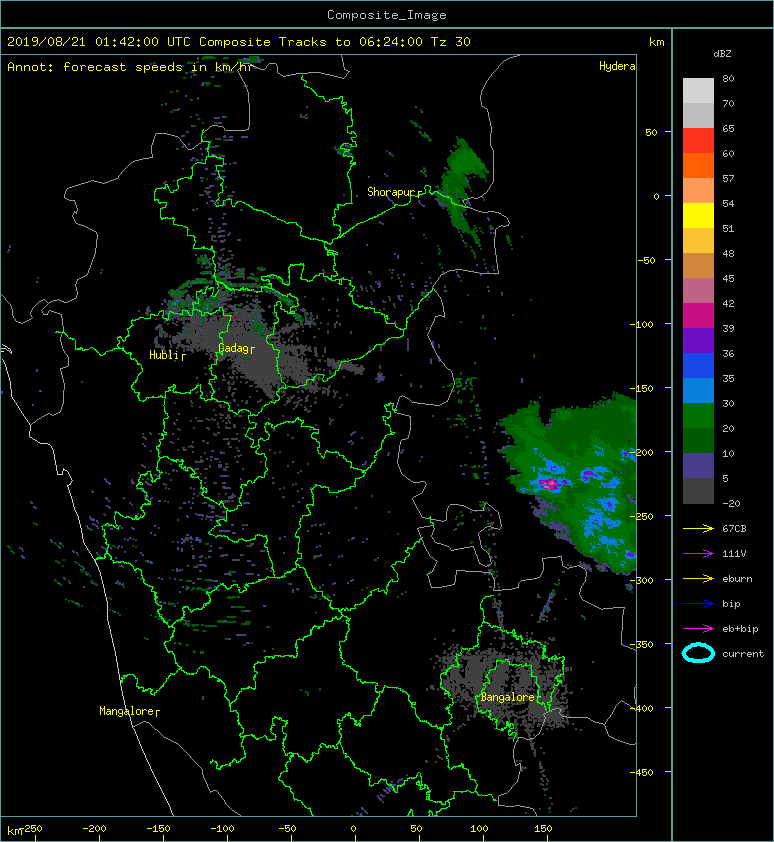Select the red 60-65 dBZ swatch
This screenshot has height=842, width=774.
698,141
